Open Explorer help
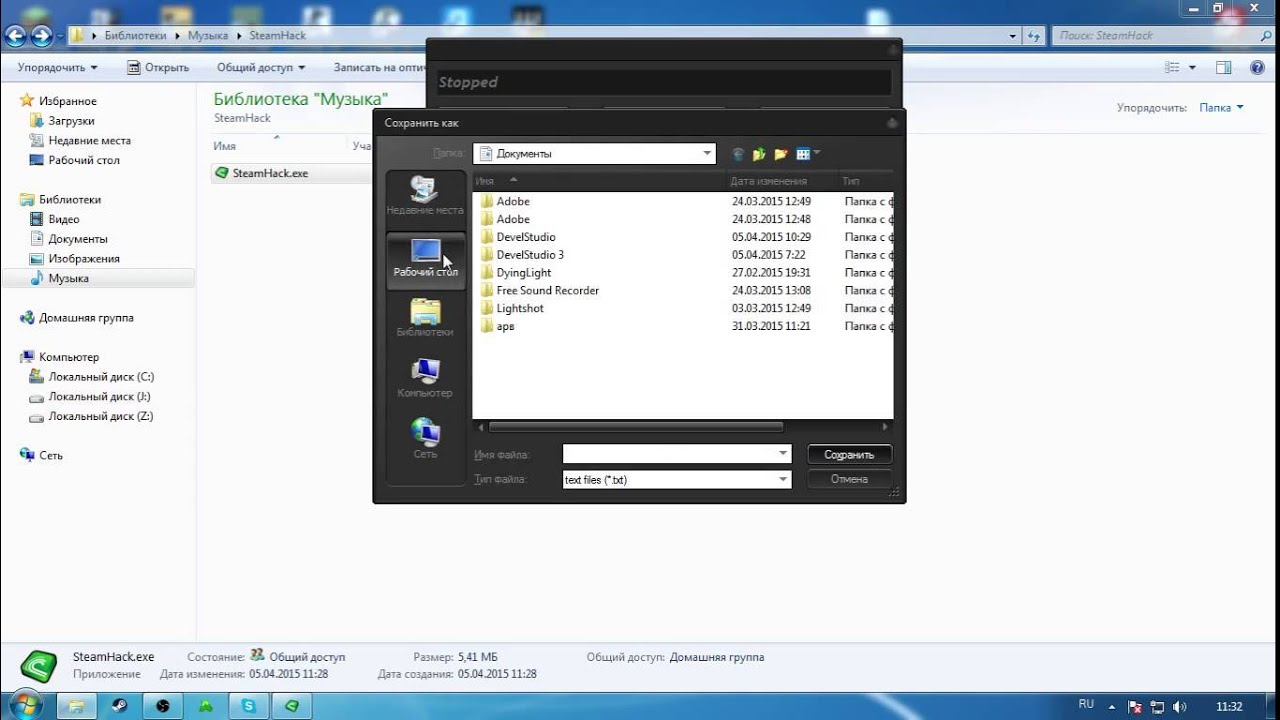 click(x=1257, y=68)
